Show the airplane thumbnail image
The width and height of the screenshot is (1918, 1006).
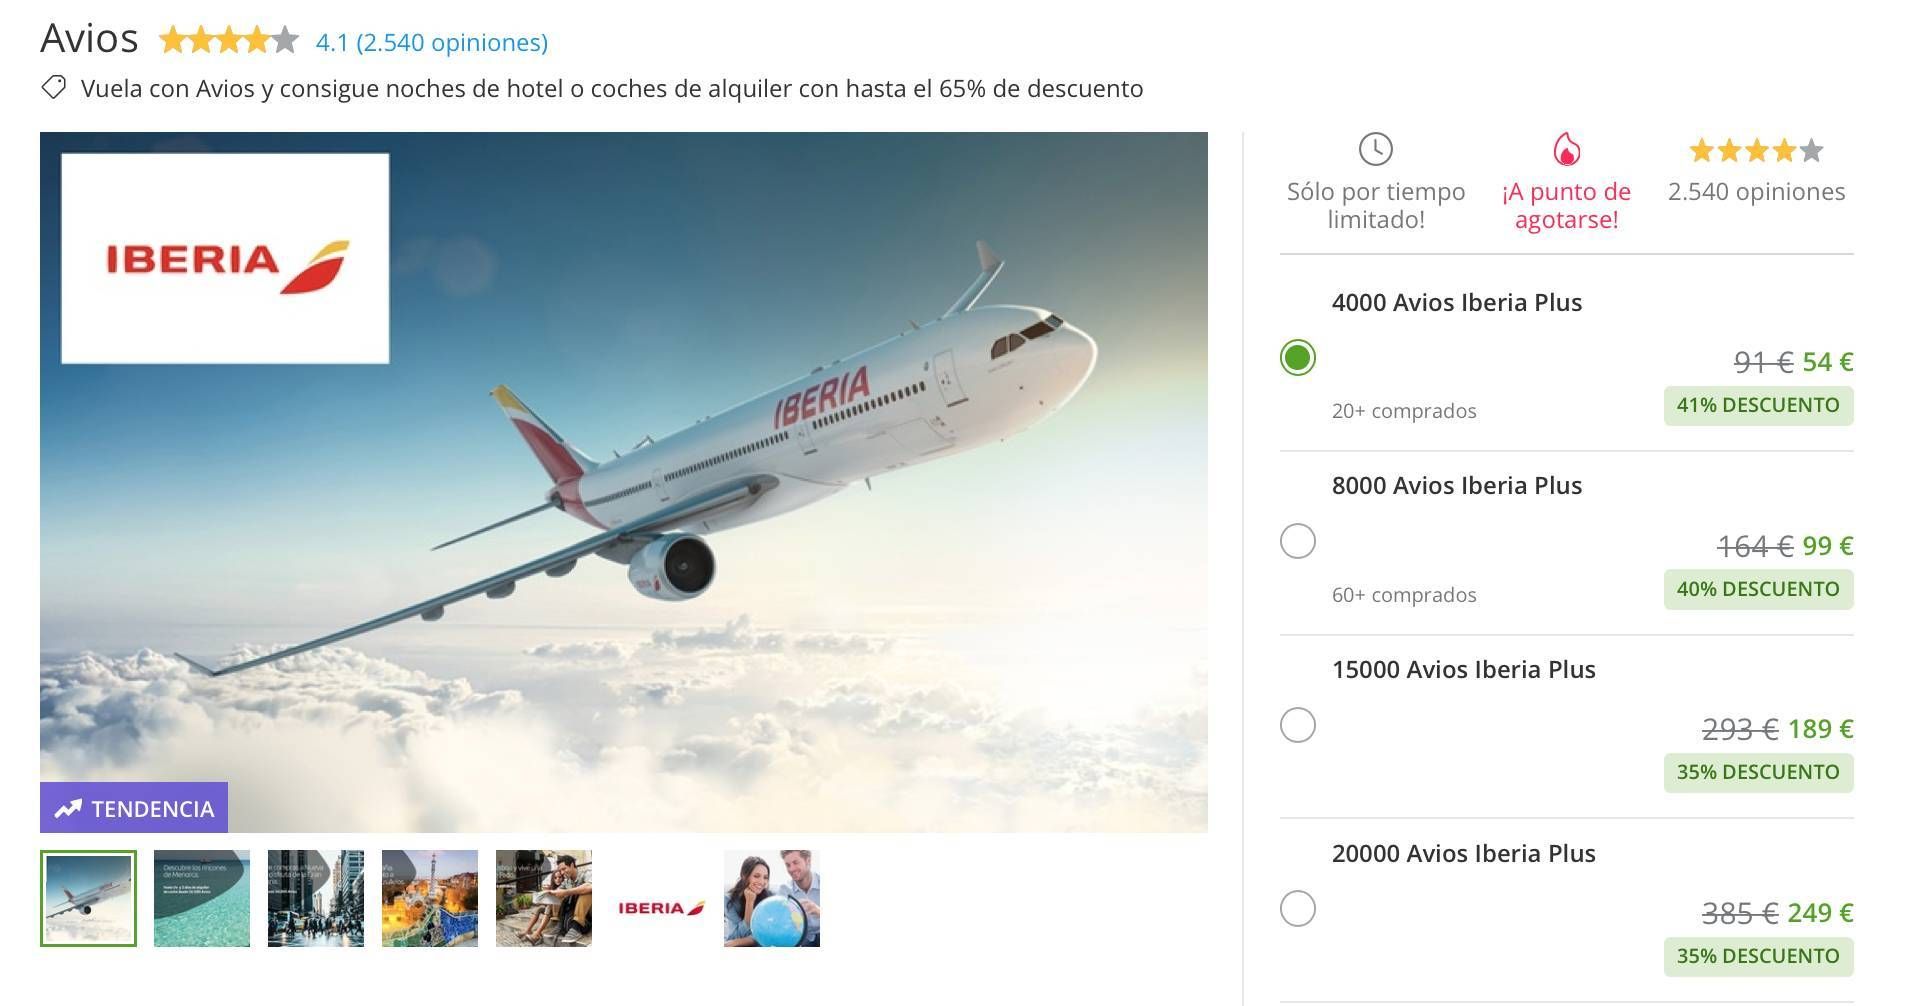88,898
